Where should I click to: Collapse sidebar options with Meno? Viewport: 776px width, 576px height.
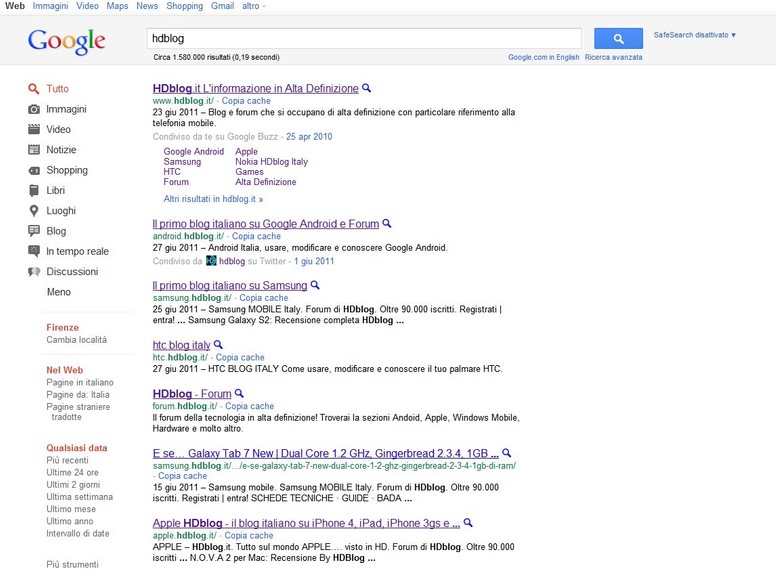(59, 292)
